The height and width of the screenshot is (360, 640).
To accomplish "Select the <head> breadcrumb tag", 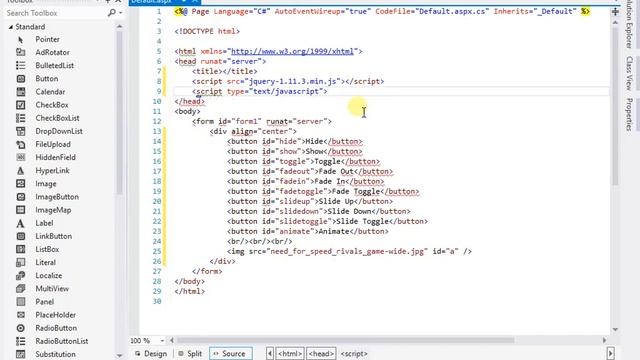I will (x=322, y=353).
